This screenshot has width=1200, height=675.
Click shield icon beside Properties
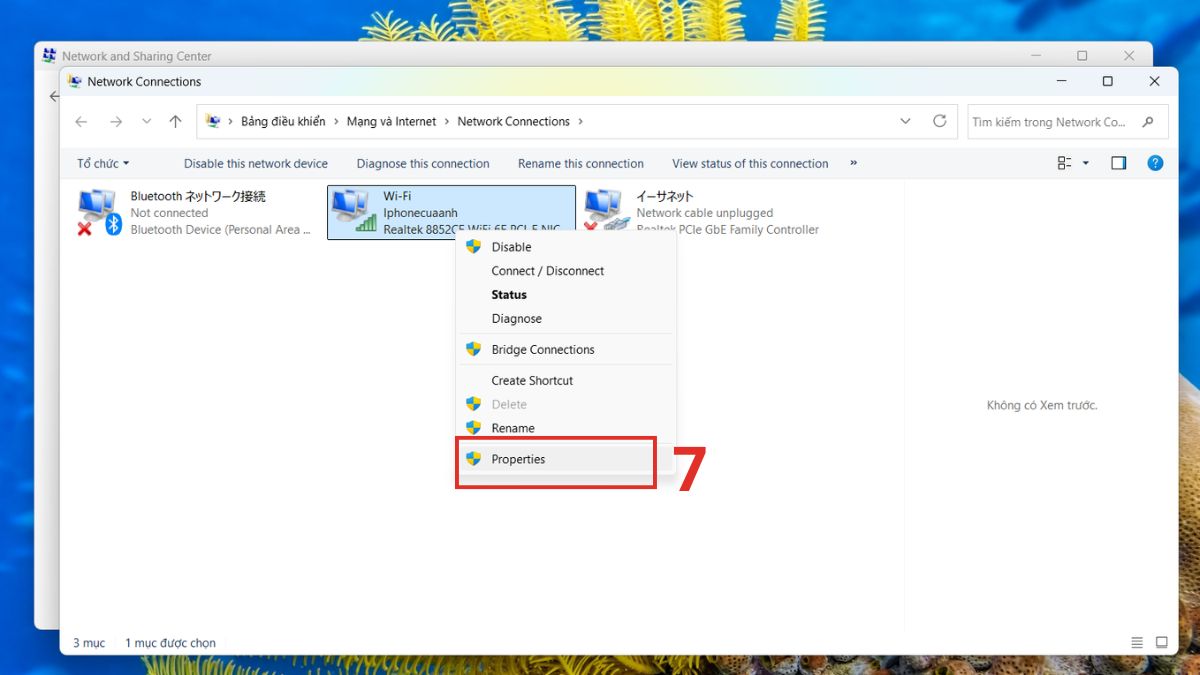coord(474,459)
